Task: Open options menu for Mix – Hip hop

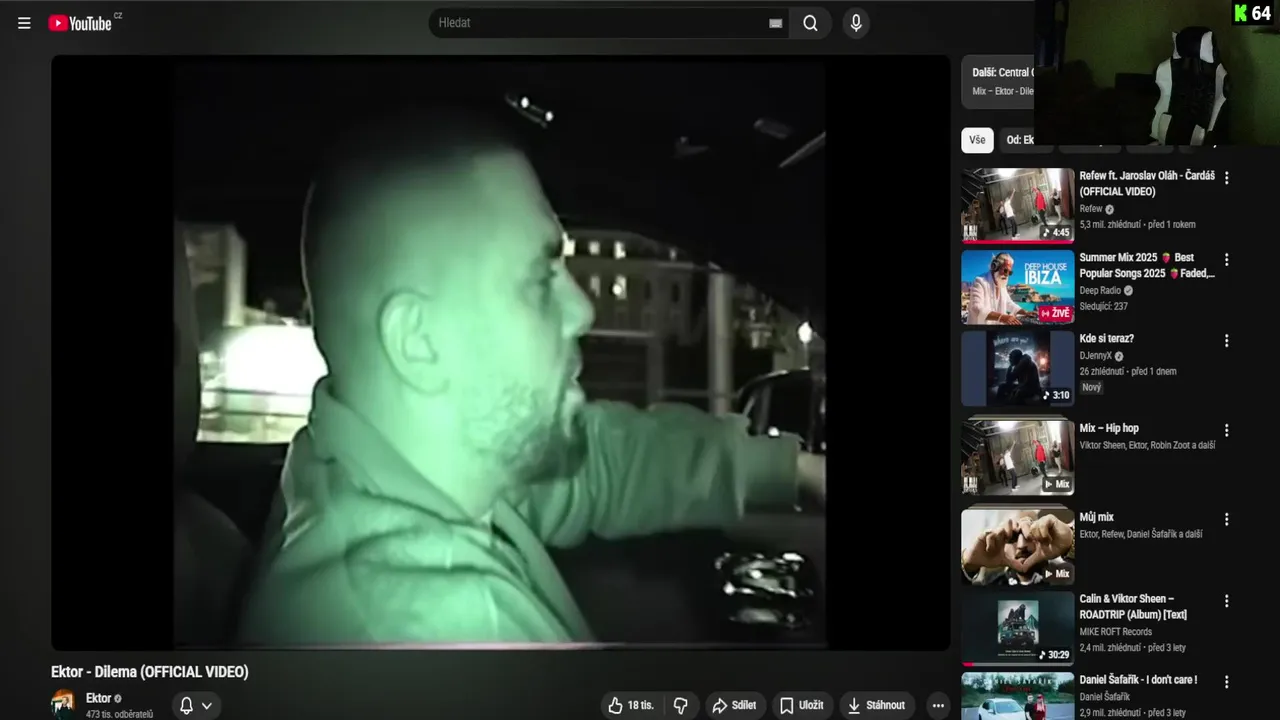Action: (1227, 430)
